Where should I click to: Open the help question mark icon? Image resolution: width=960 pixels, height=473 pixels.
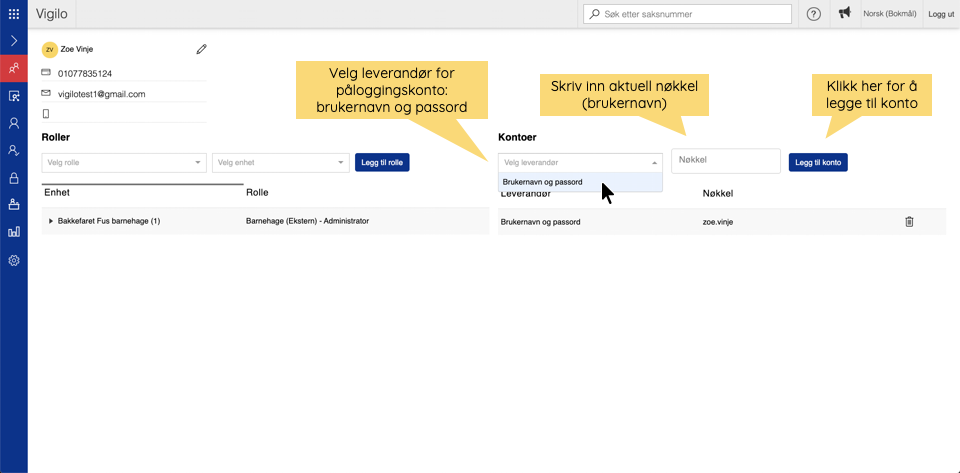pos(814,14)
